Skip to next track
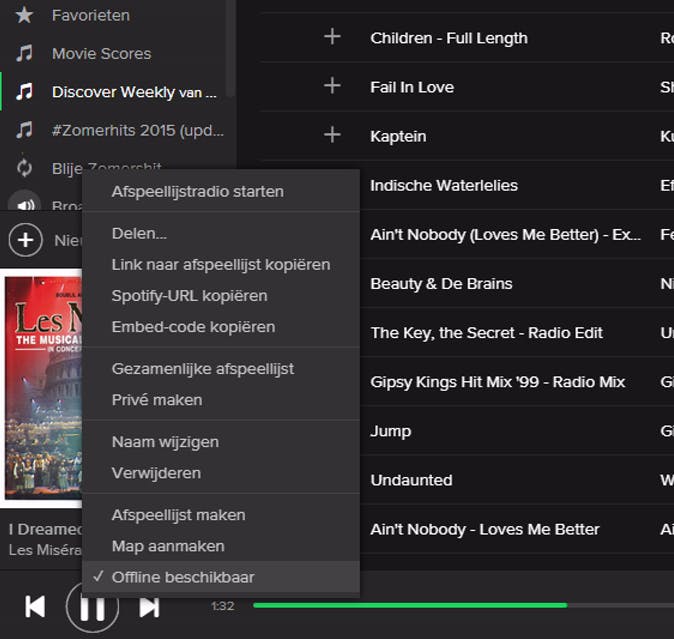 point(149,607)
